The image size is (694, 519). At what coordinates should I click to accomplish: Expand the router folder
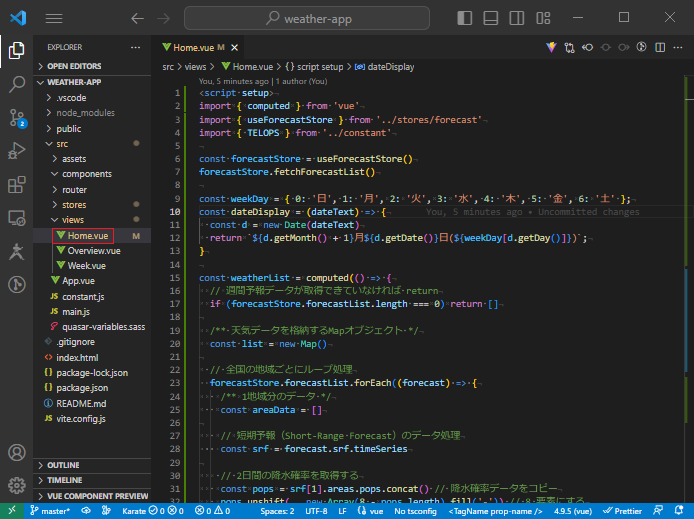[x=92, y=190]
